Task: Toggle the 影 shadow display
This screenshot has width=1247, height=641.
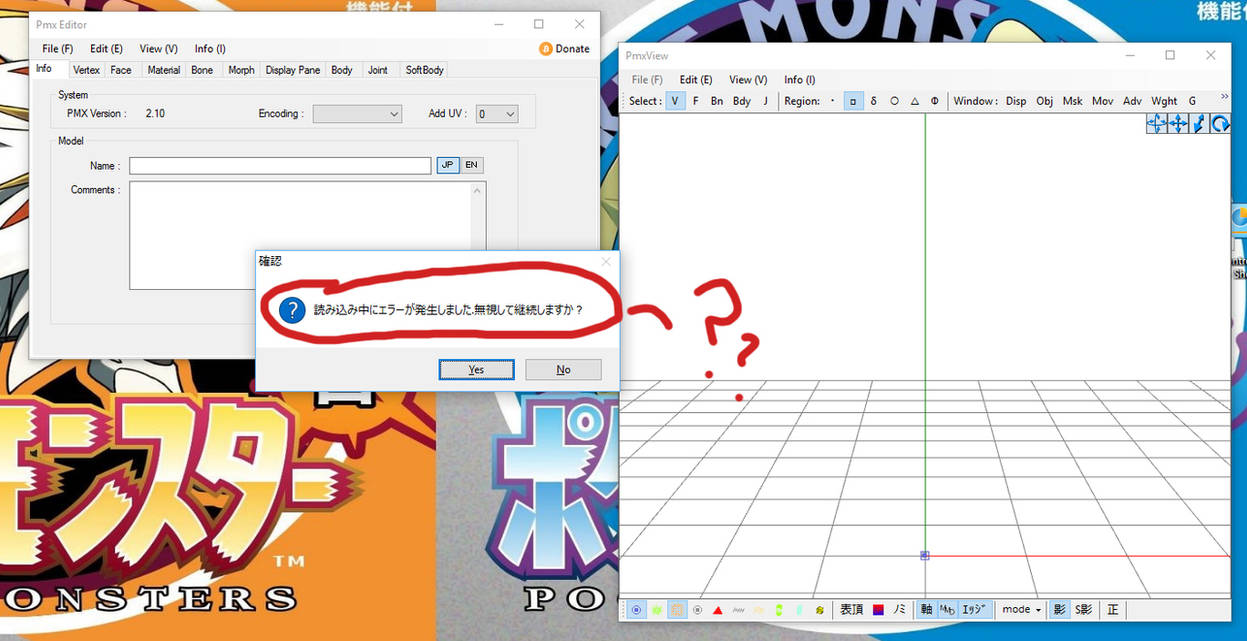Action: [1059, 610]
